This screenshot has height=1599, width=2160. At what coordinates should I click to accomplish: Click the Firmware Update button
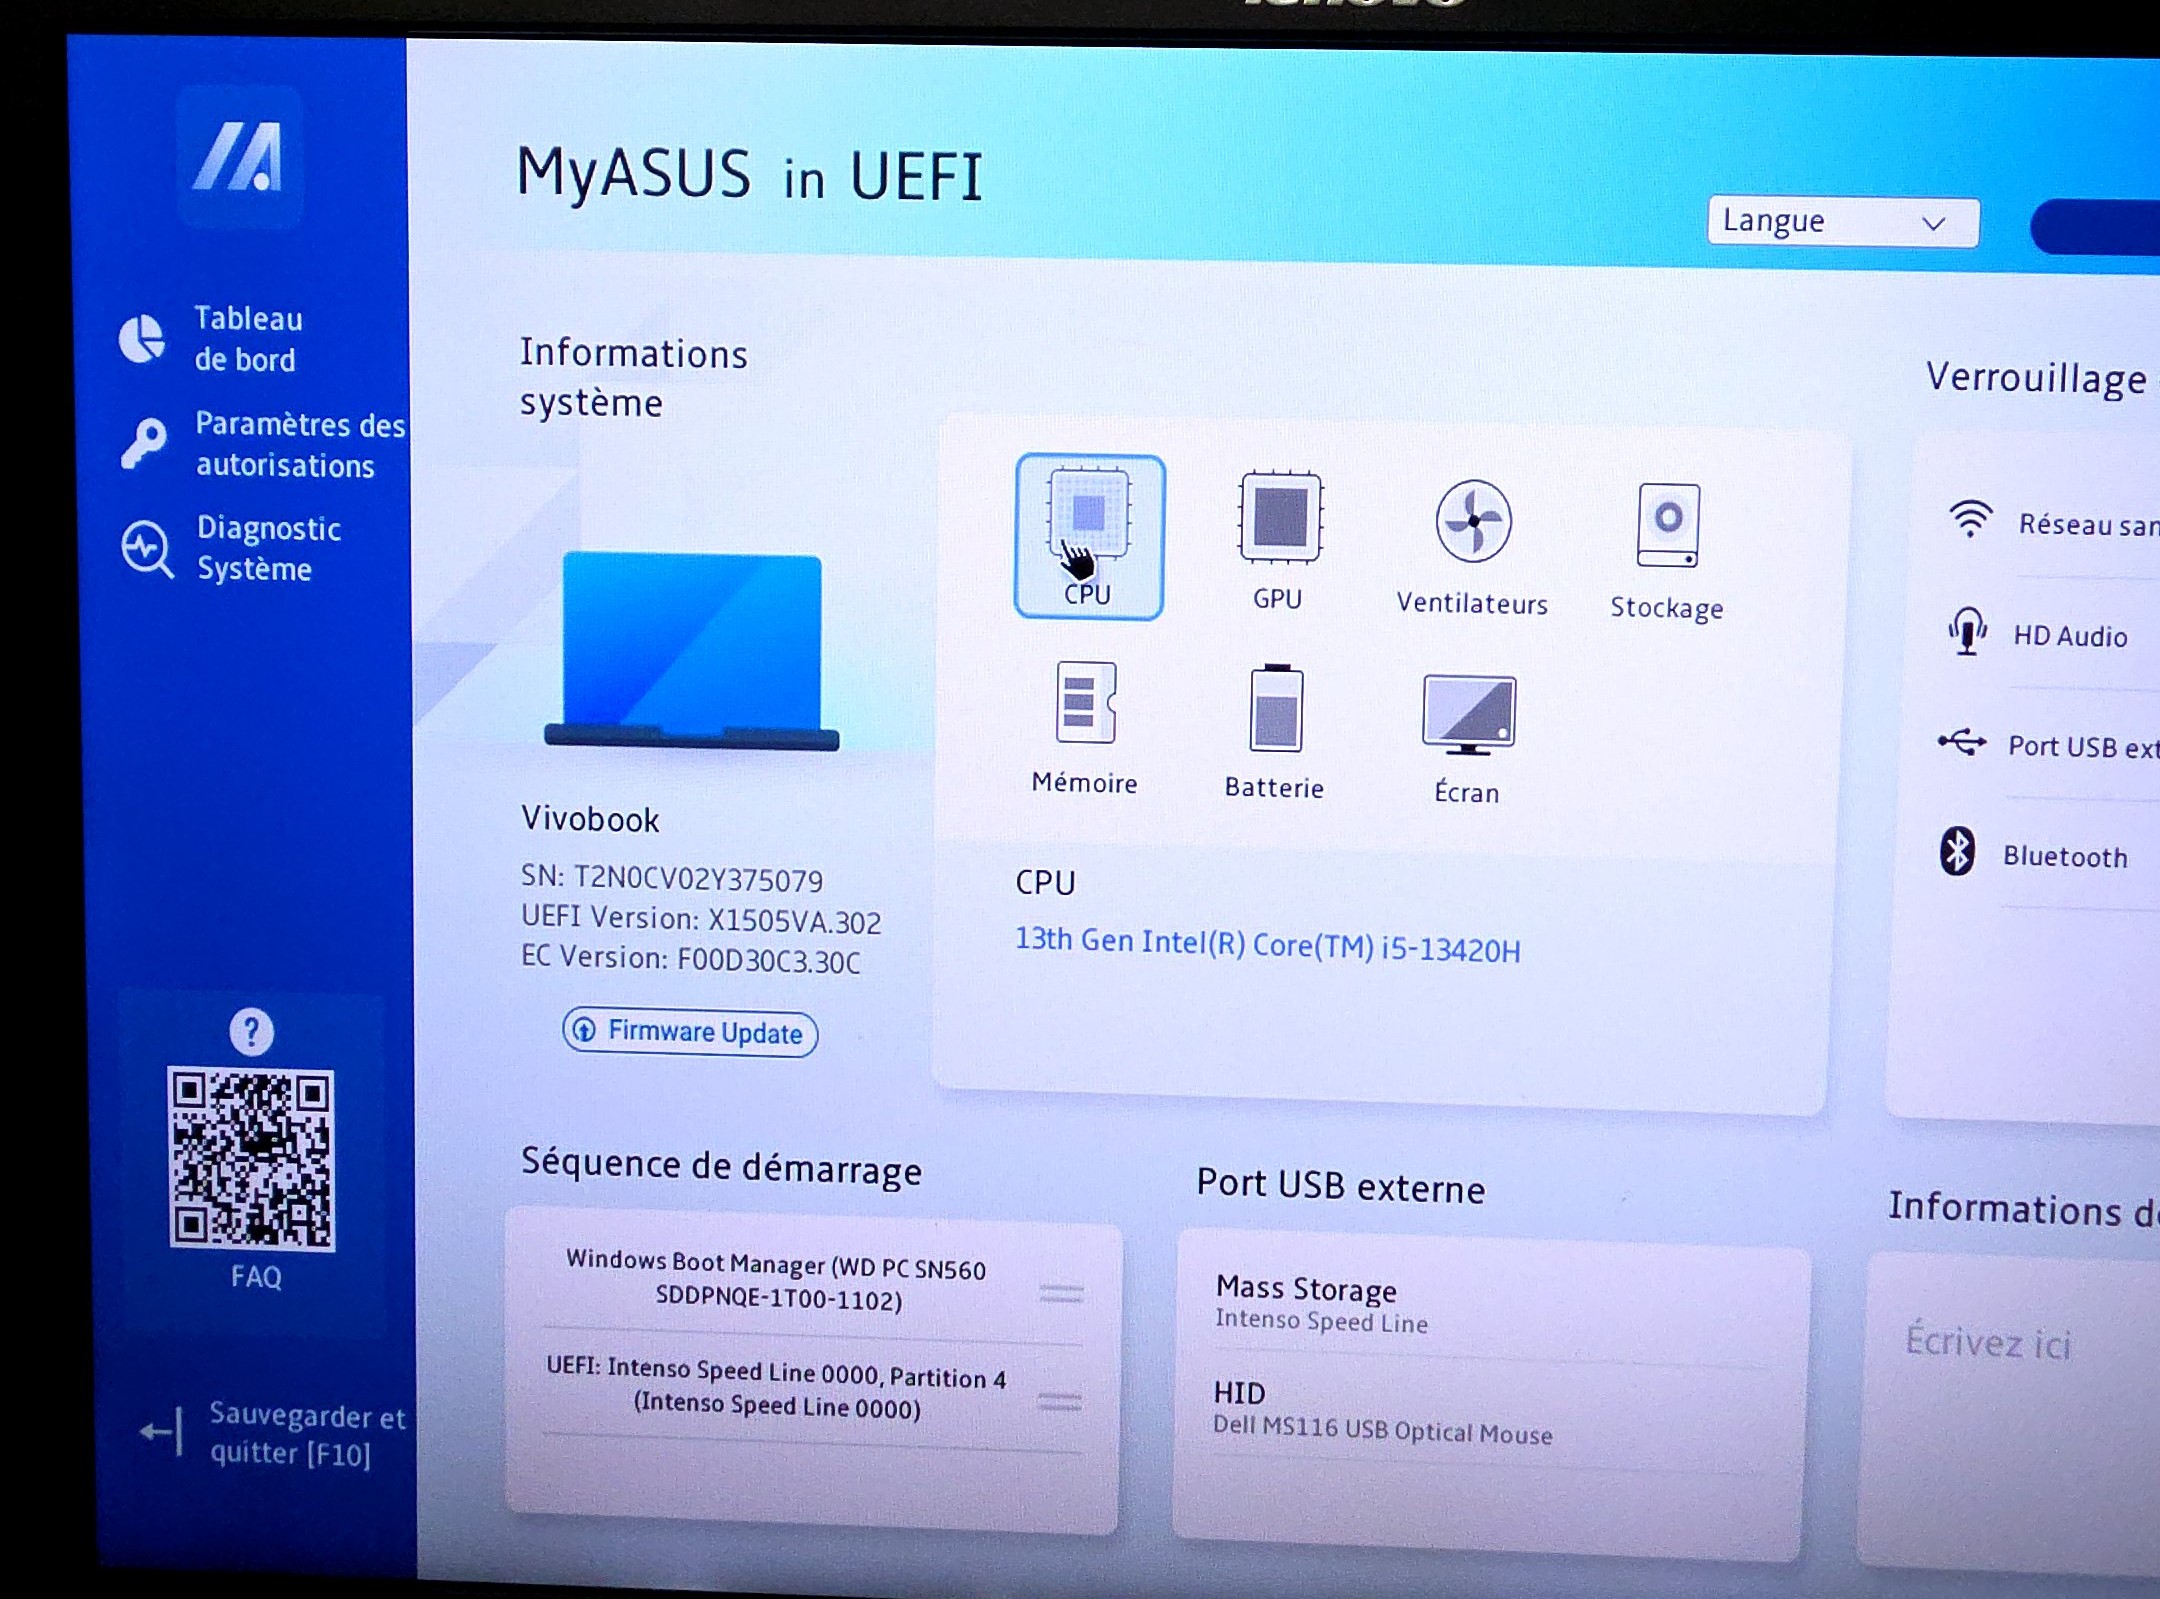(690, 1032)
